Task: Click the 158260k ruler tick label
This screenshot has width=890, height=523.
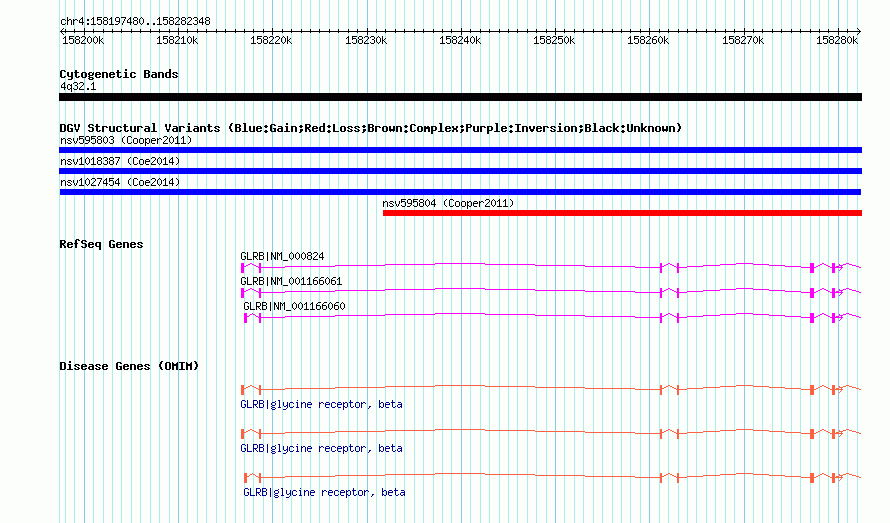Action: [x=648, y=40]
